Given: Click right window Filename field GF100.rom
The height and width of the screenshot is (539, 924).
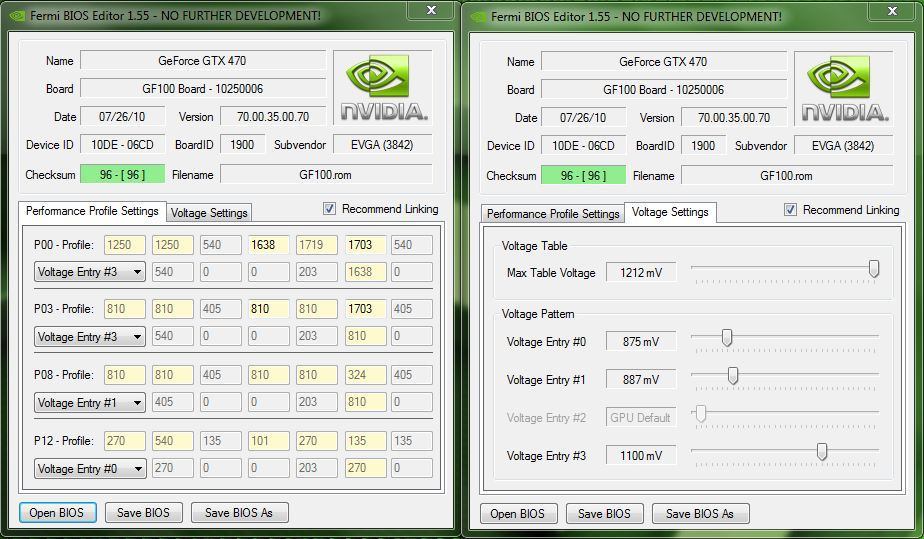Looking at the screenshot, I should pos(787,176).
